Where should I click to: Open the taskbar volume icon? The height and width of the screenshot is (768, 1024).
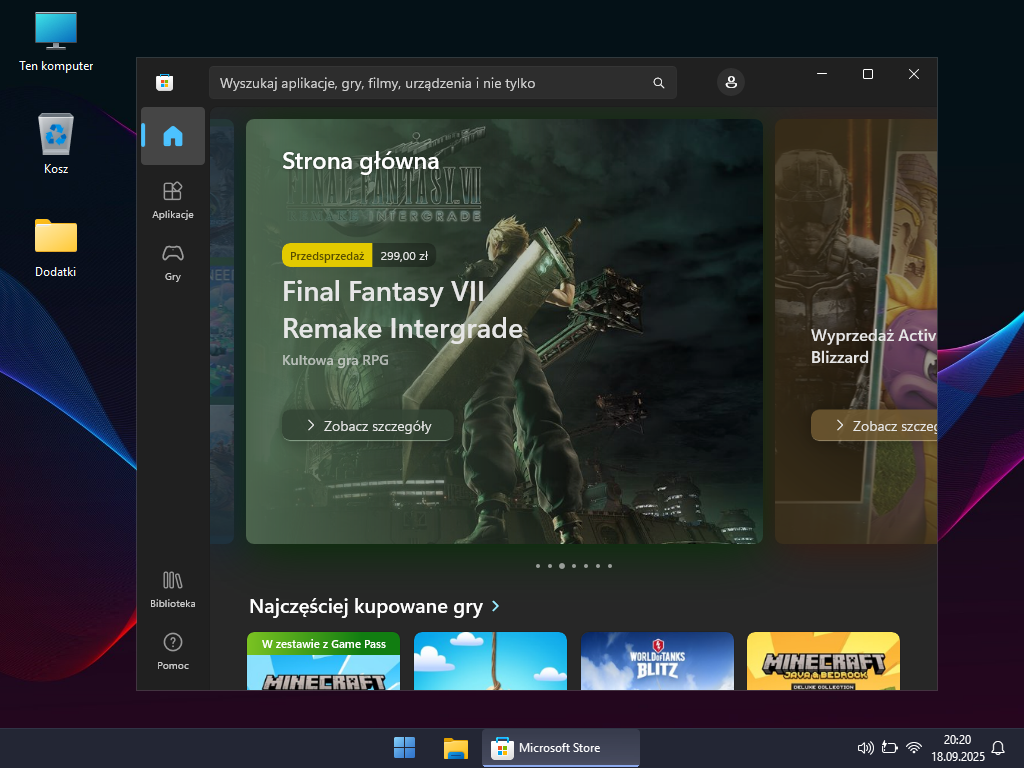click(x=866, y=747)
